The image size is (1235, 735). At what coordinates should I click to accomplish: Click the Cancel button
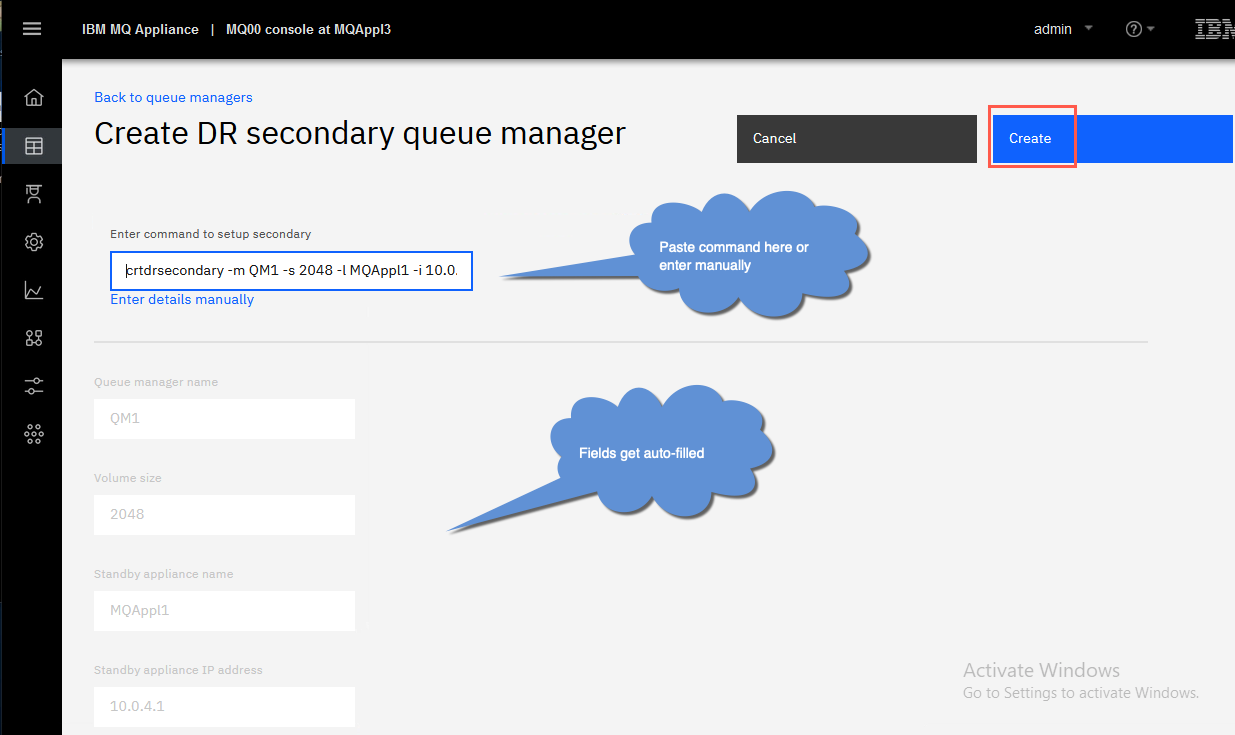tap(857, 139)
